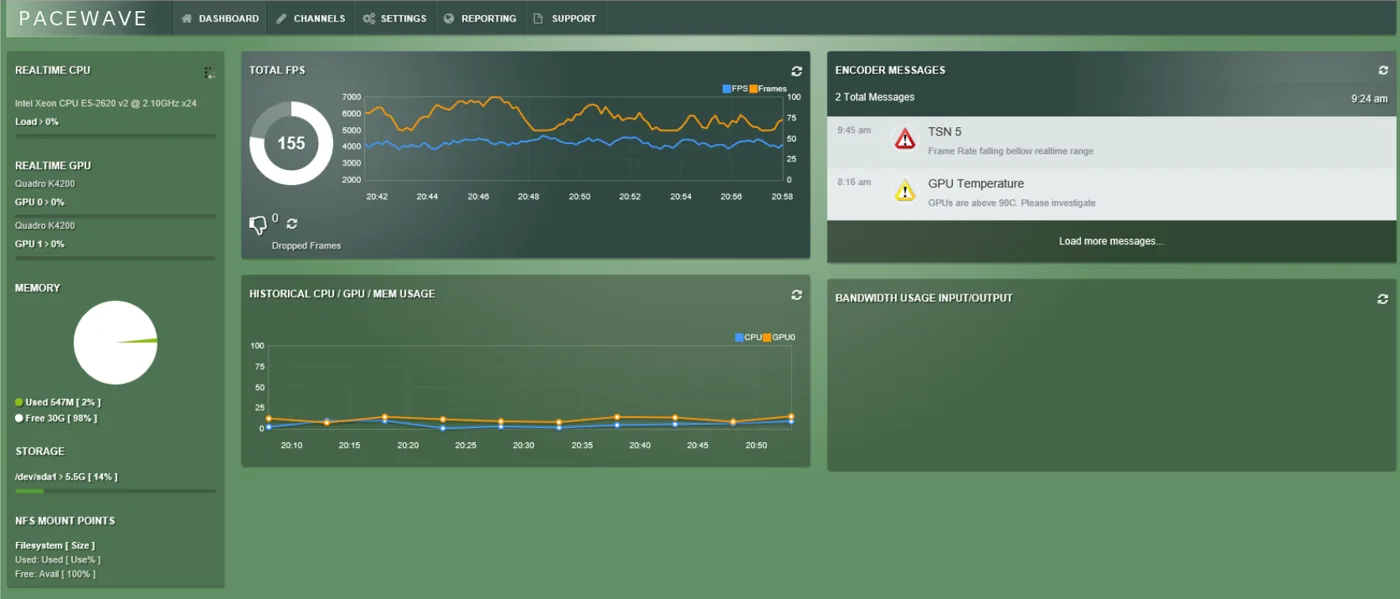Image resolution: width=1400 pixels, height=599 pixels.
Task: Click the document icon beside Support
Action: pos(538,18)
